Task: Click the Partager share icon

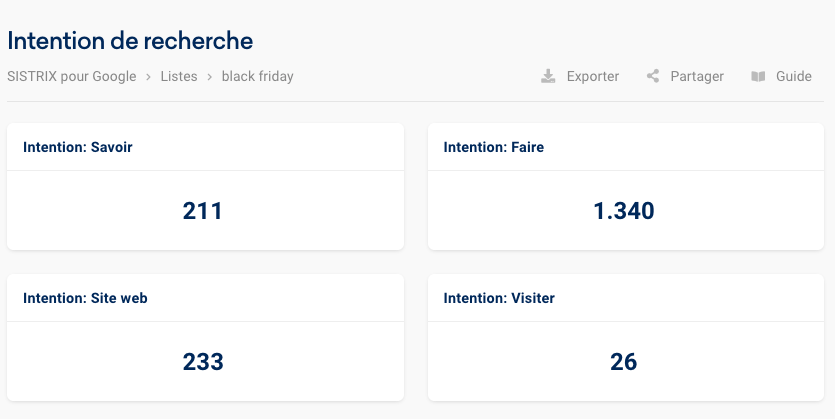Action: point(653,76)
